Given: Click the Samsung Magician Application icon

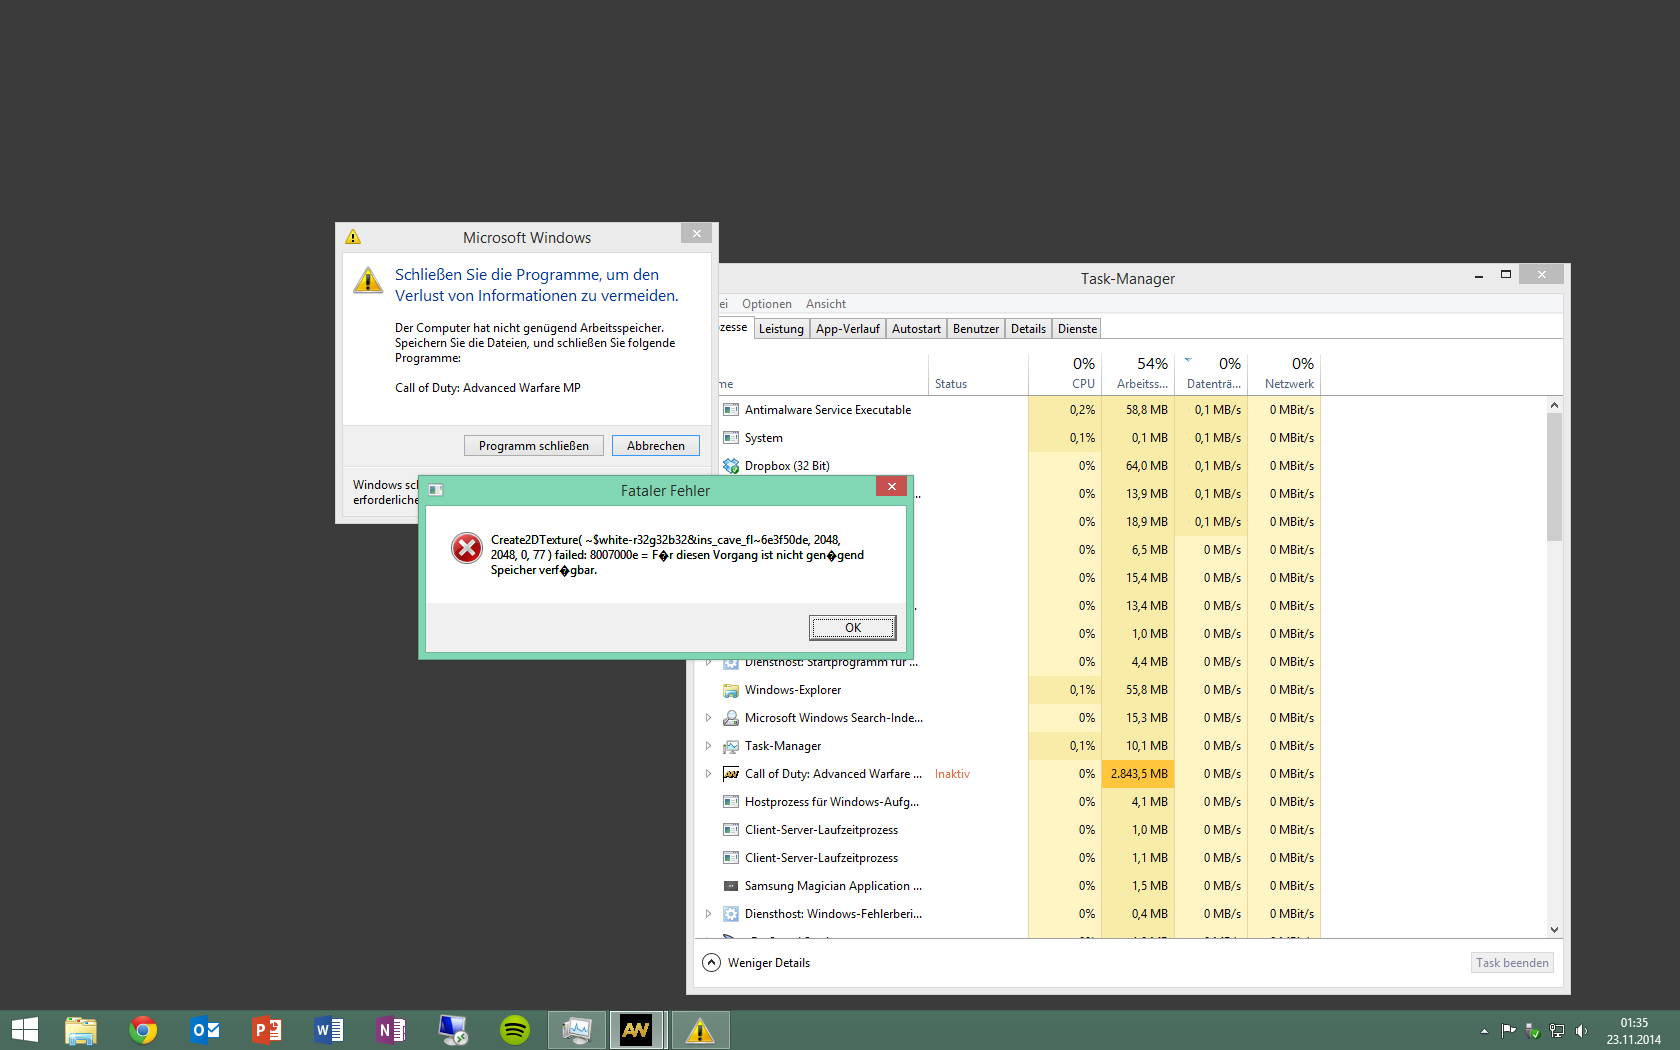Looking at the screenshot, I should (731, 886).
